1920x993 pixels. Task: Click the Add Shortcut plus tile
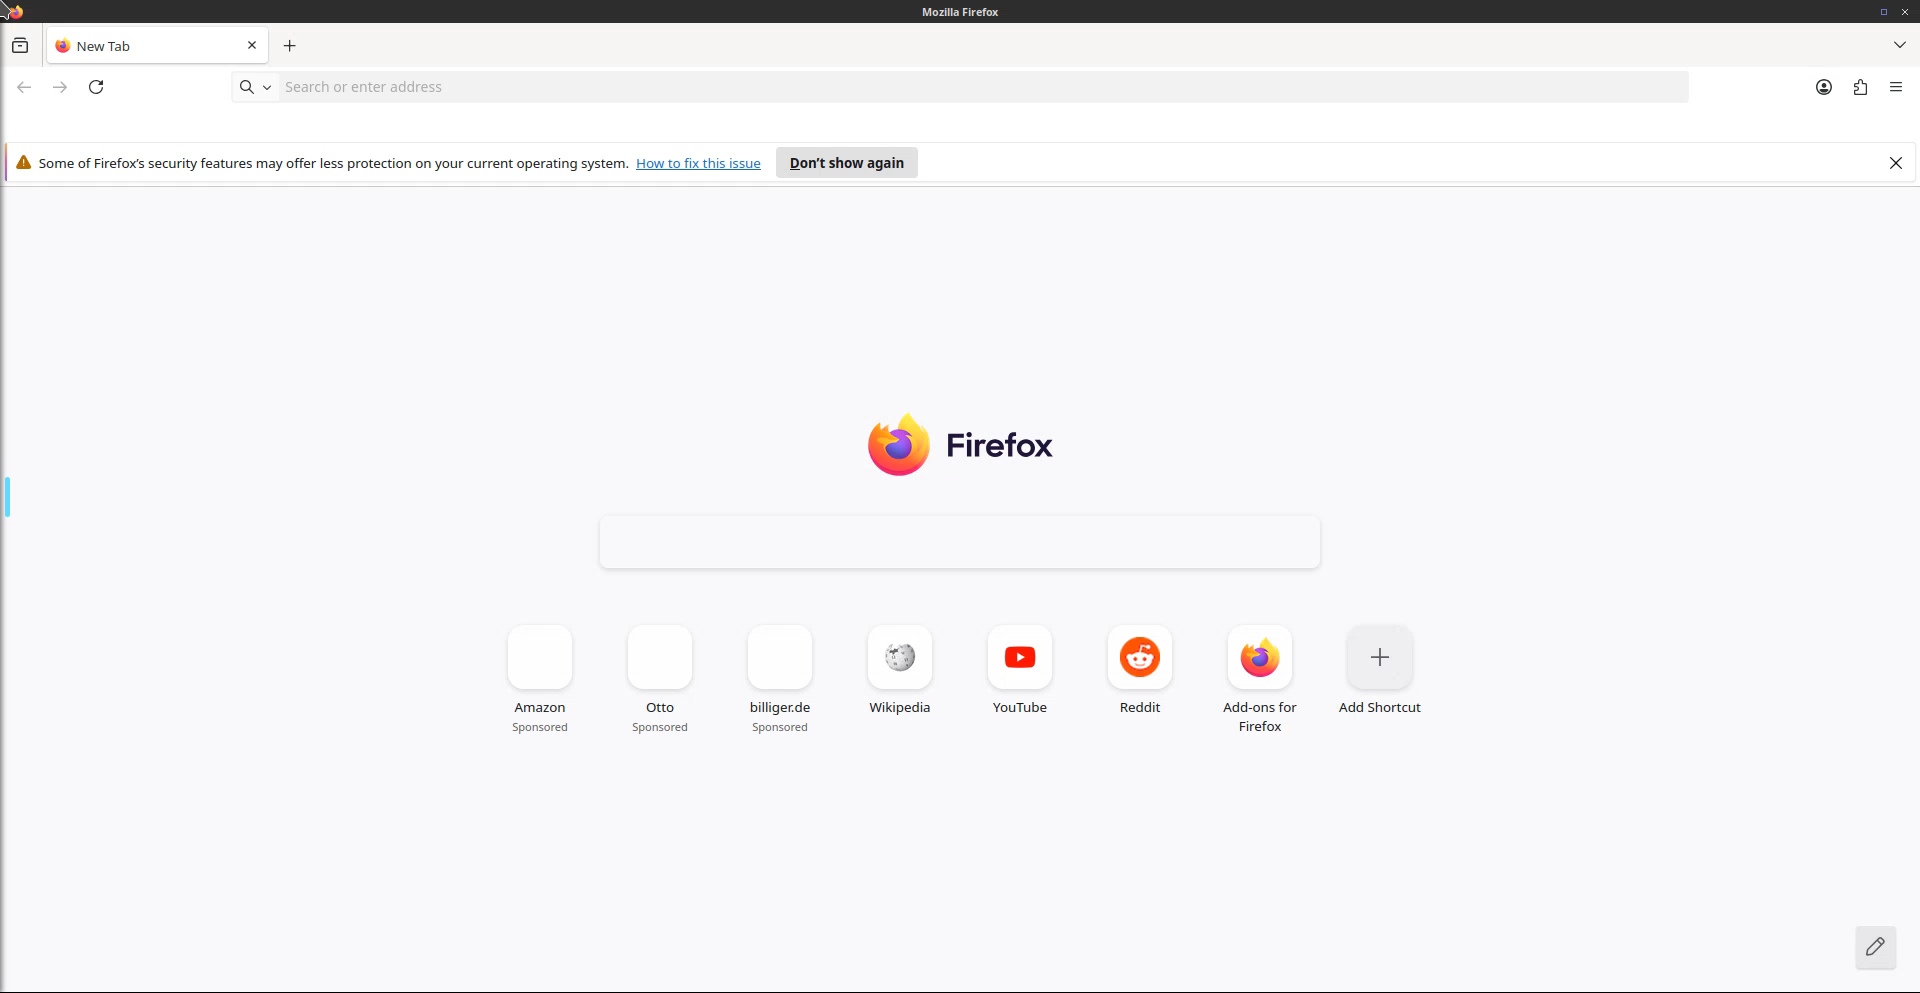tap(1380, 658)
